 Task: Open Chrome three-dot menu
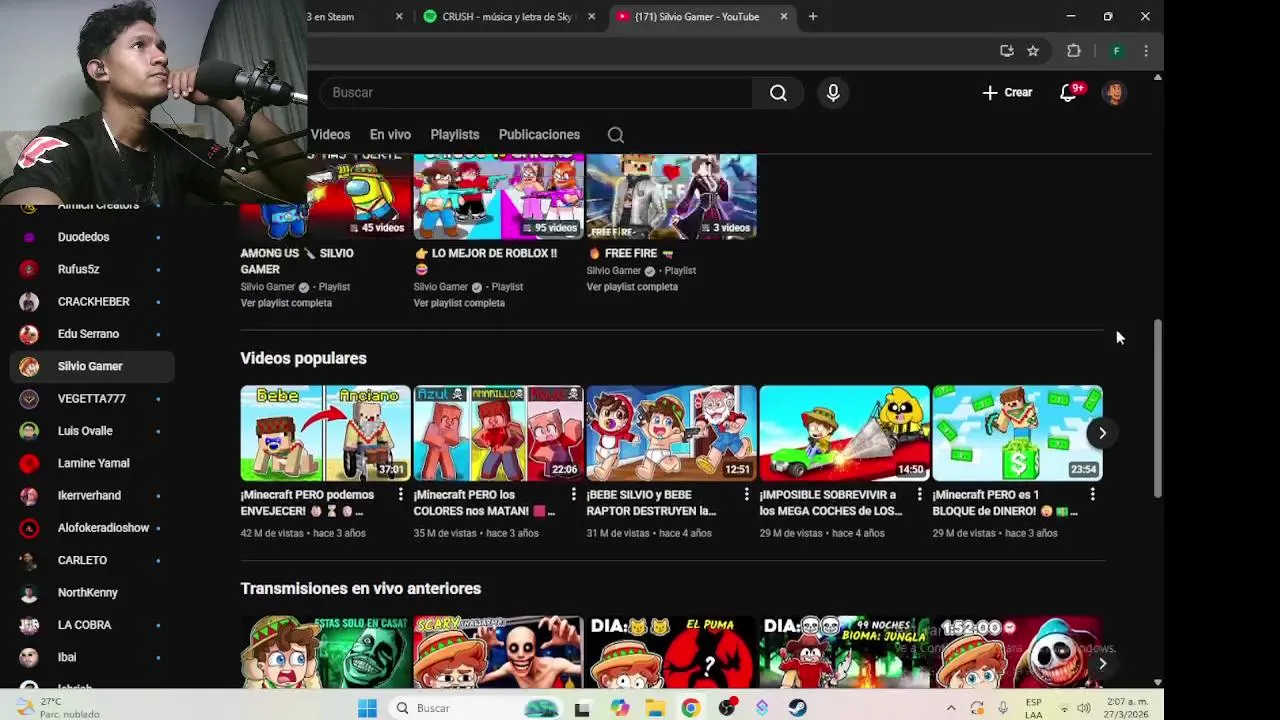click(x=1146, y=51)
